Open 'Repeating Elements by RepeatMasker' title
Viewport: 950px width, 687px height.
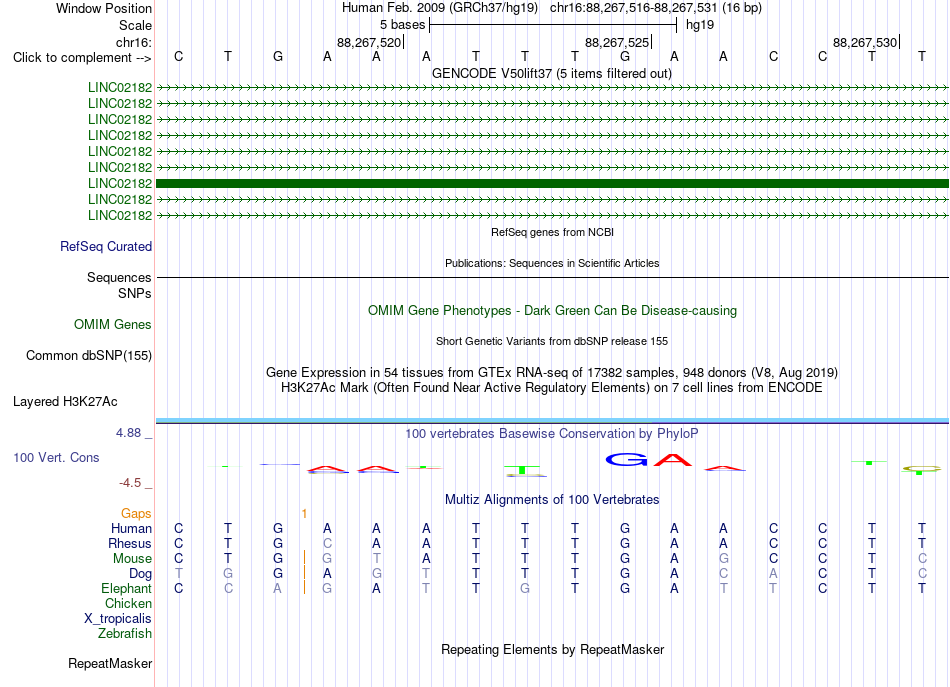(553, 649)
